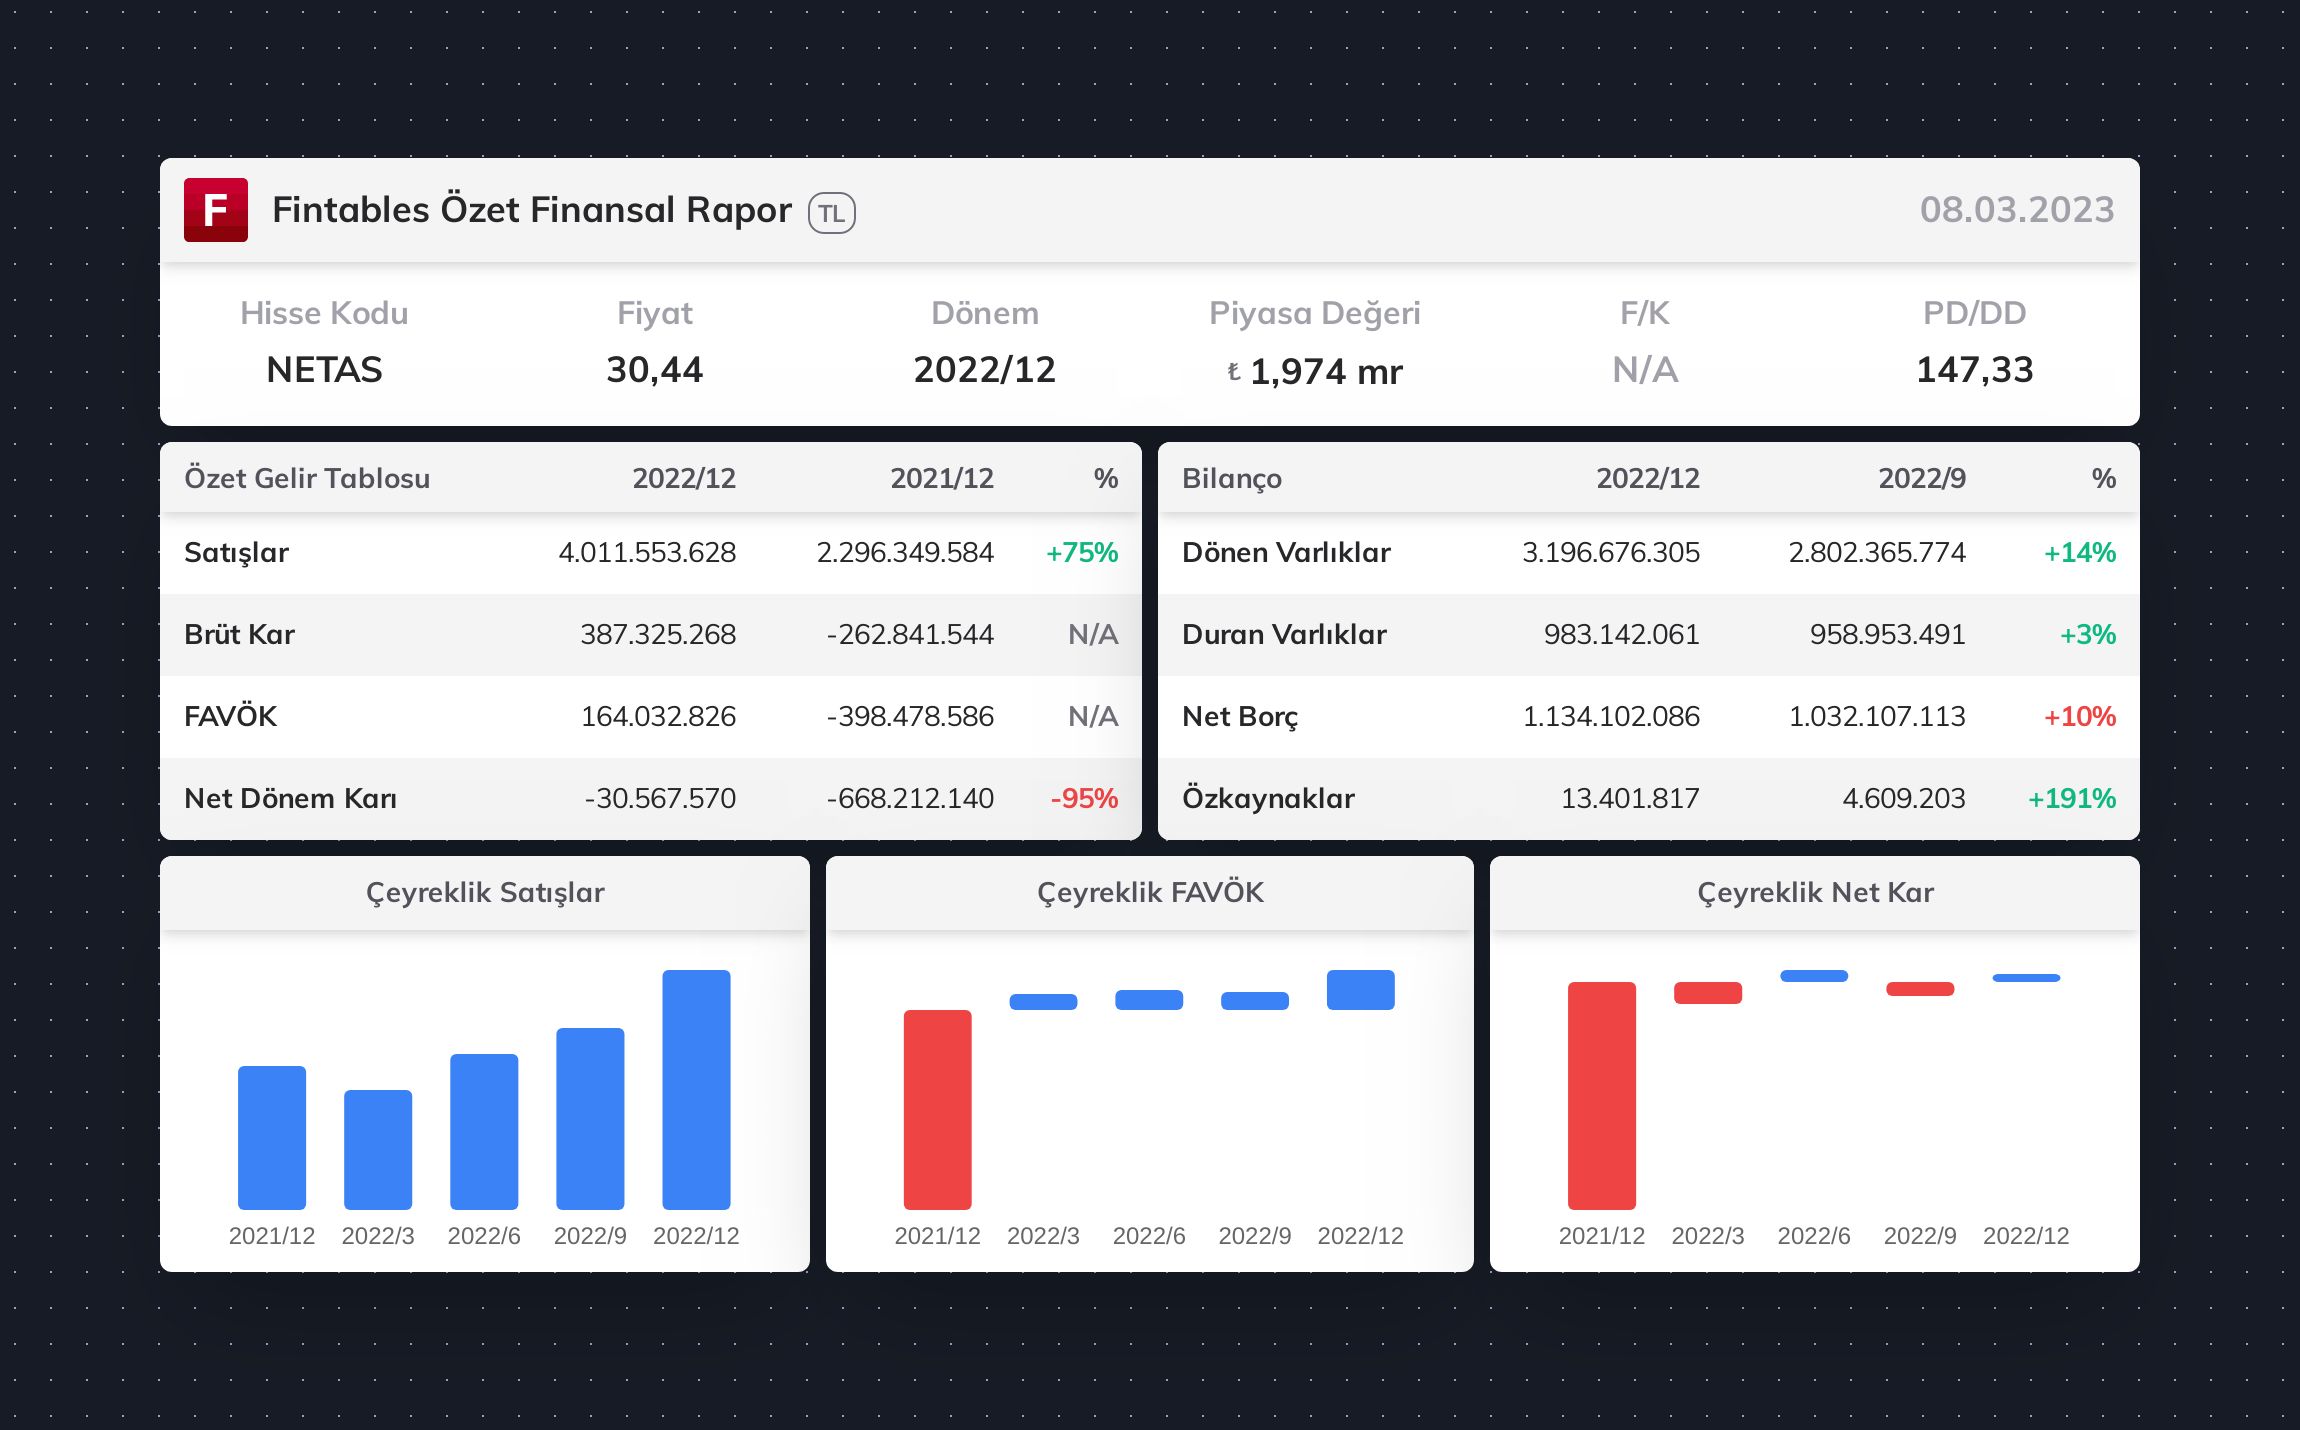Click the 2022/12 blue bar in Çeyreklik FAVÖK
The image size is (2300, 1430).
[x=1360, y=990]
